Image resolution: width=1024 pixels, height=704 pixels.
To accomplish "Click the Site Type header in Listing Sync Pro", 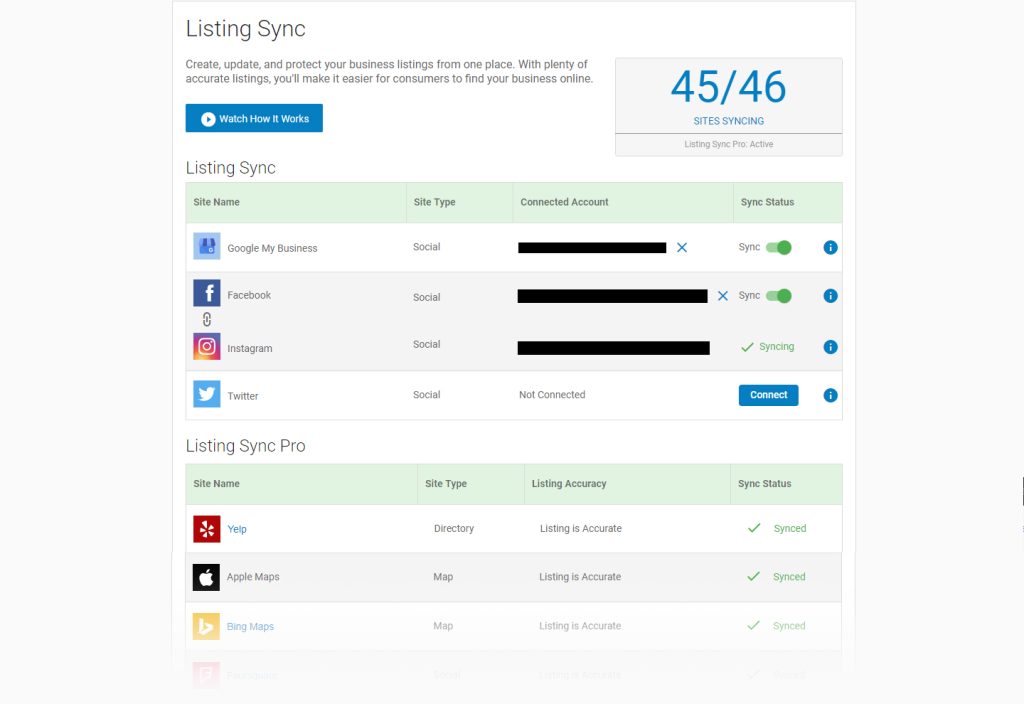I will 446,483.
